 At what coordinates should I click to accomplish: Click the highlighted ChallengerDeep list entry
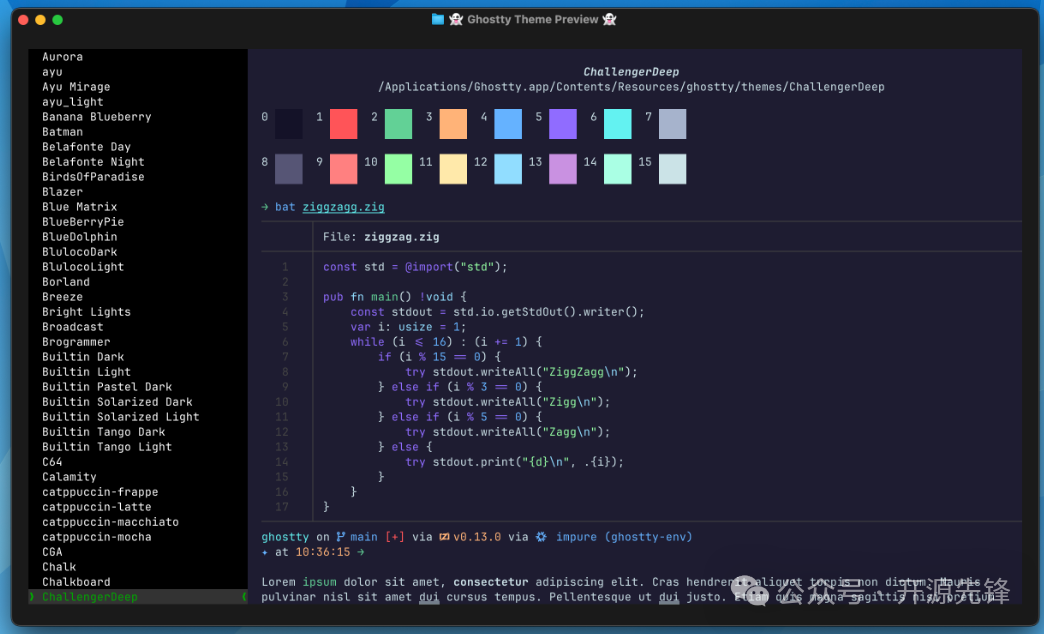pos(138,597)
